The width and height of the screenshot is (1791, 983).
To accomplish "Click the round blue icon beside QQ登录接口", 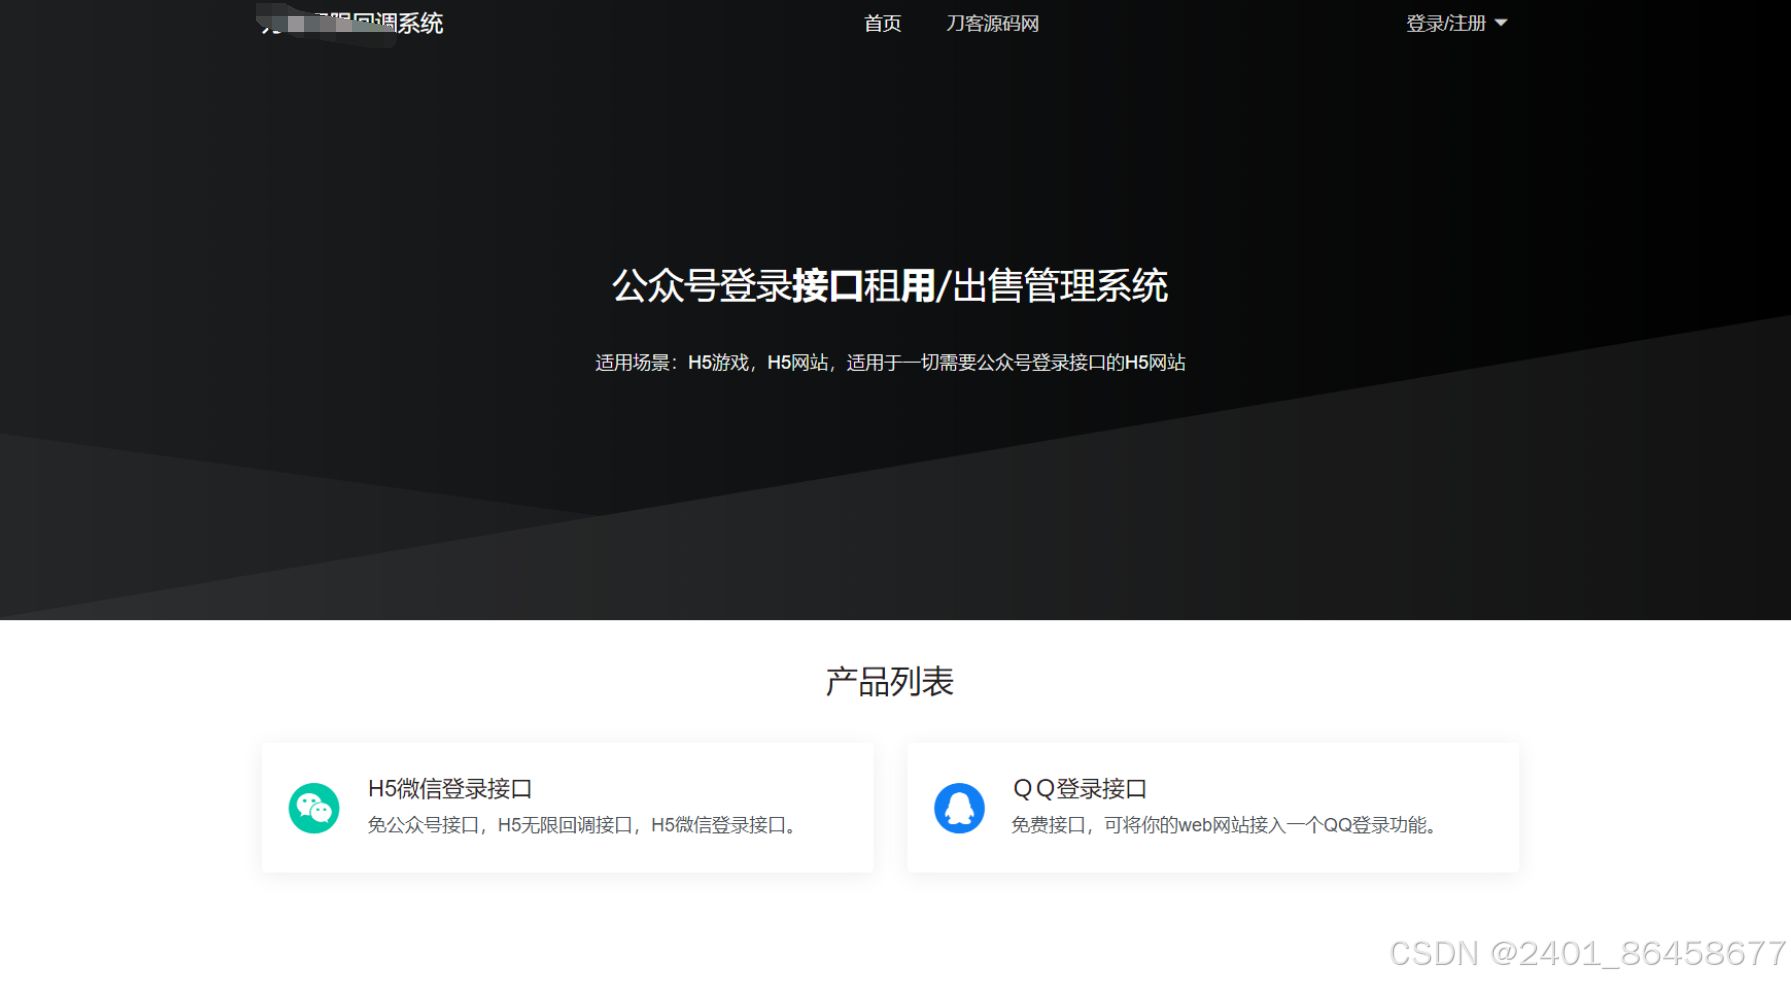I will coord(960,806).
